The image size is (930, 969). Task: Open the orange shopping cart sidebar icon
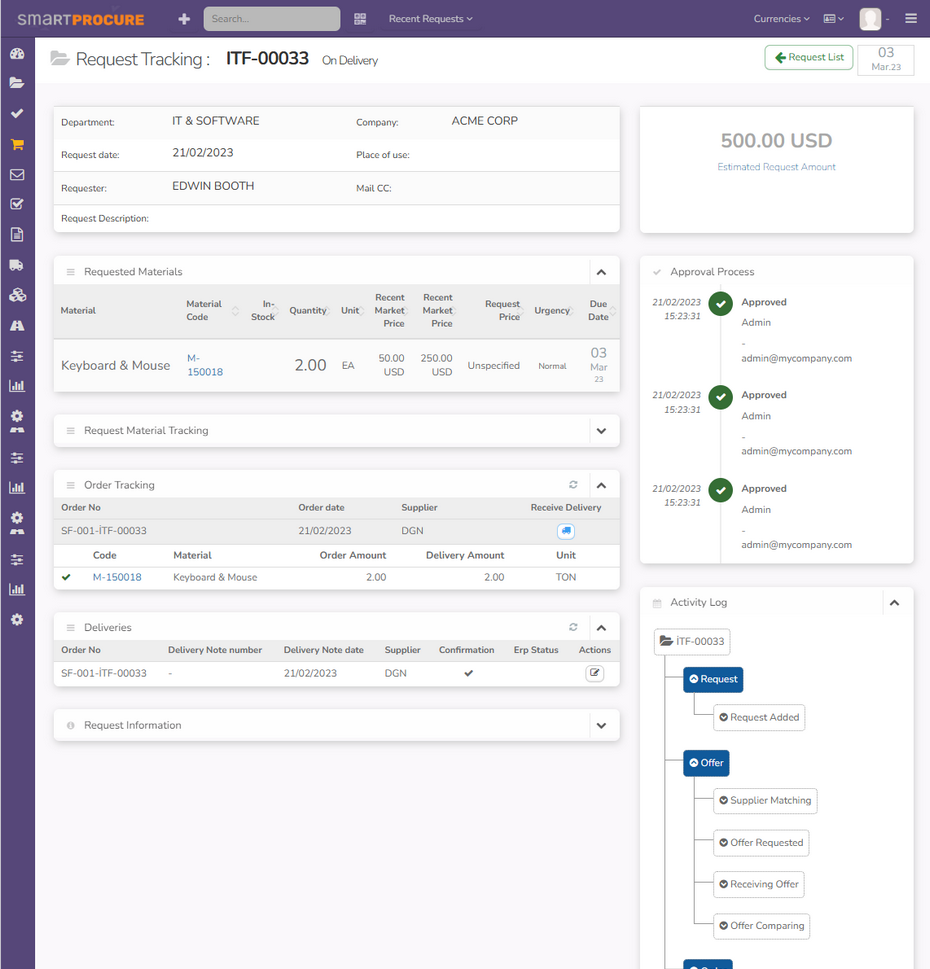tap(17, 145)
